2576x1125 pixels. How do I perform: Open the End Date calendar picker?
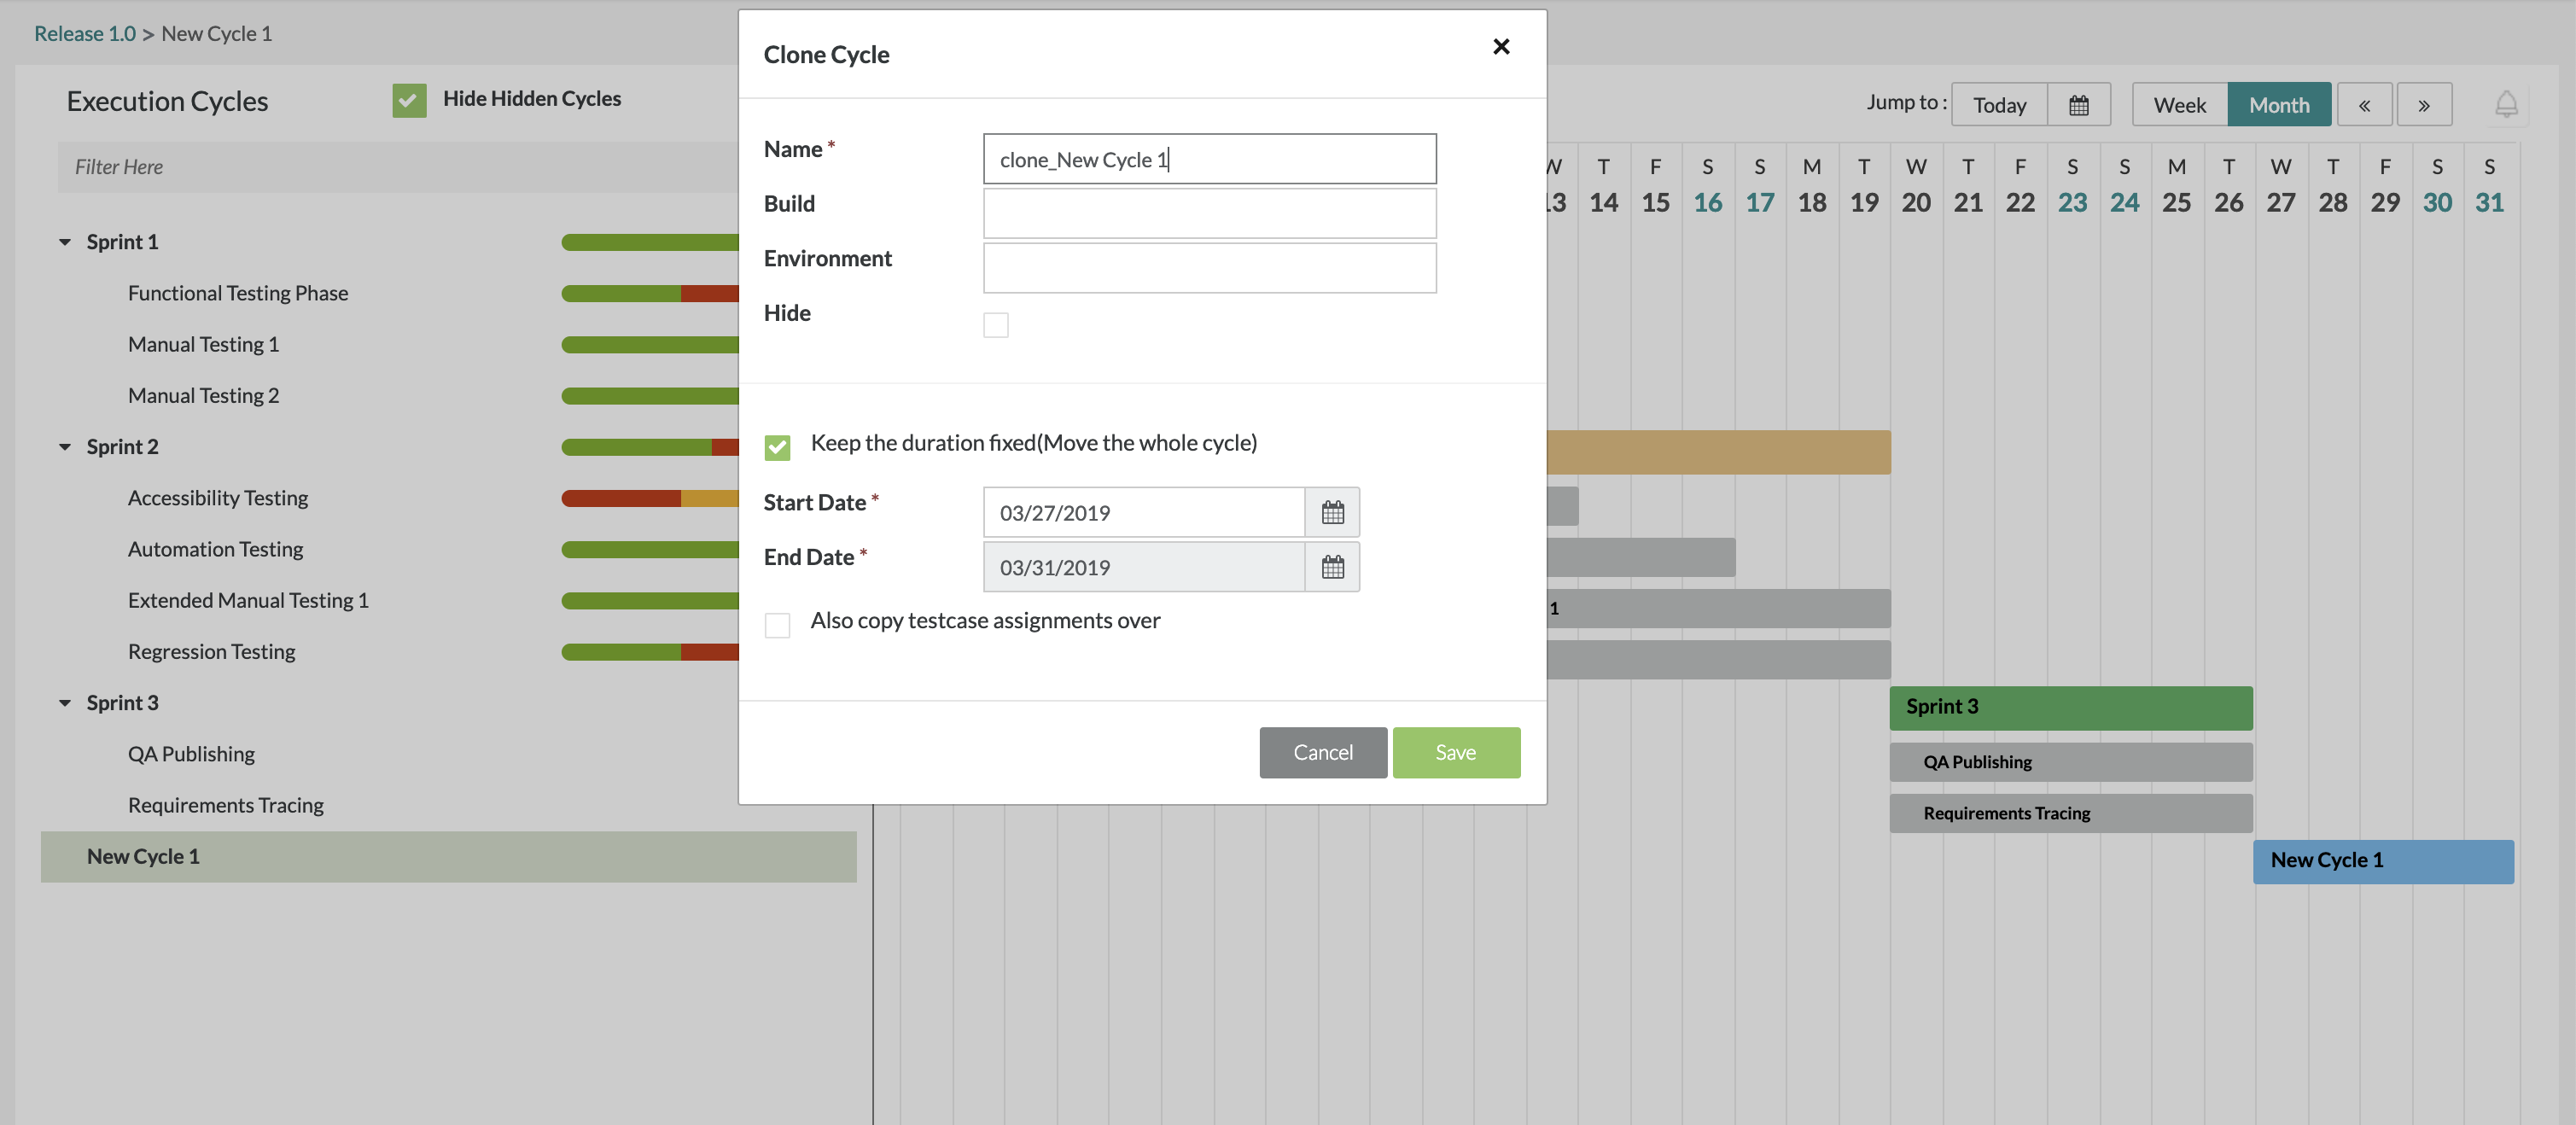[x=1332, y=567]
